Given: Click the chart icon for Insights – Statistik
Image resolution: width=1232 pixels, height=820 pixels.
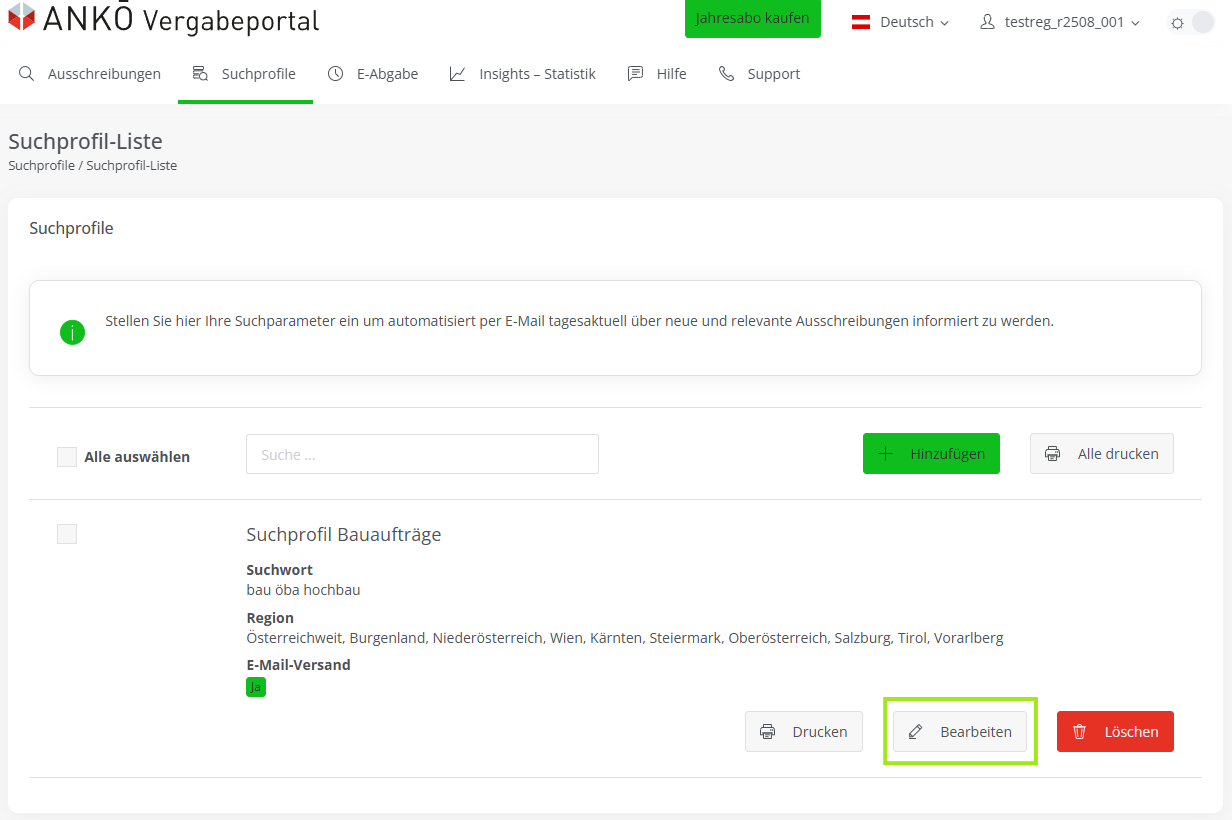Looking at the screenshot, I should point(458,74).
